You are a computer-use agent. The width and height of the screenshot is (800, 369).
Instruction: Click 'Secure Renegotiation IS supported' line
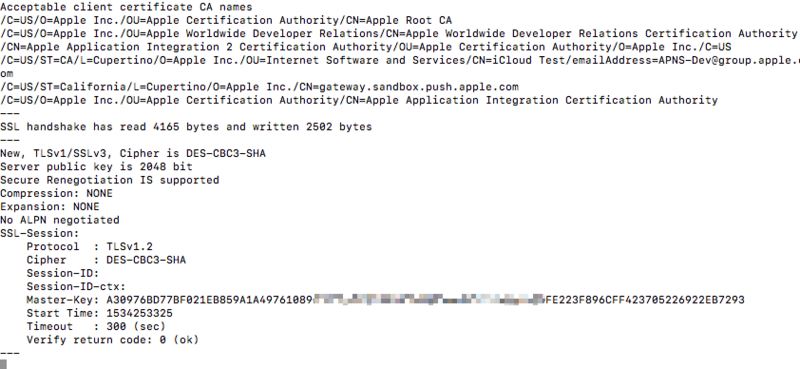pos(110,180)
